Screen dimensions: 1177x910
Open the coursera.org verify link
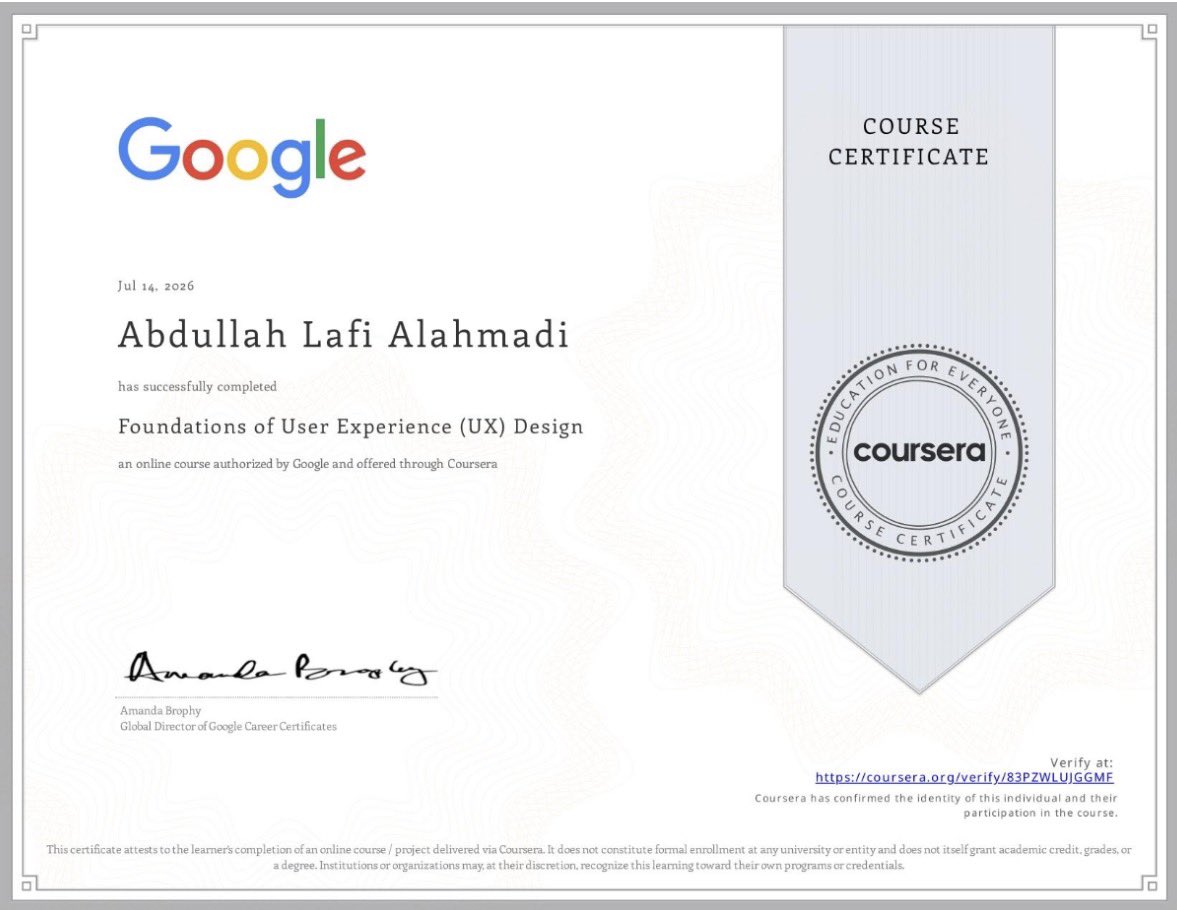964,777
